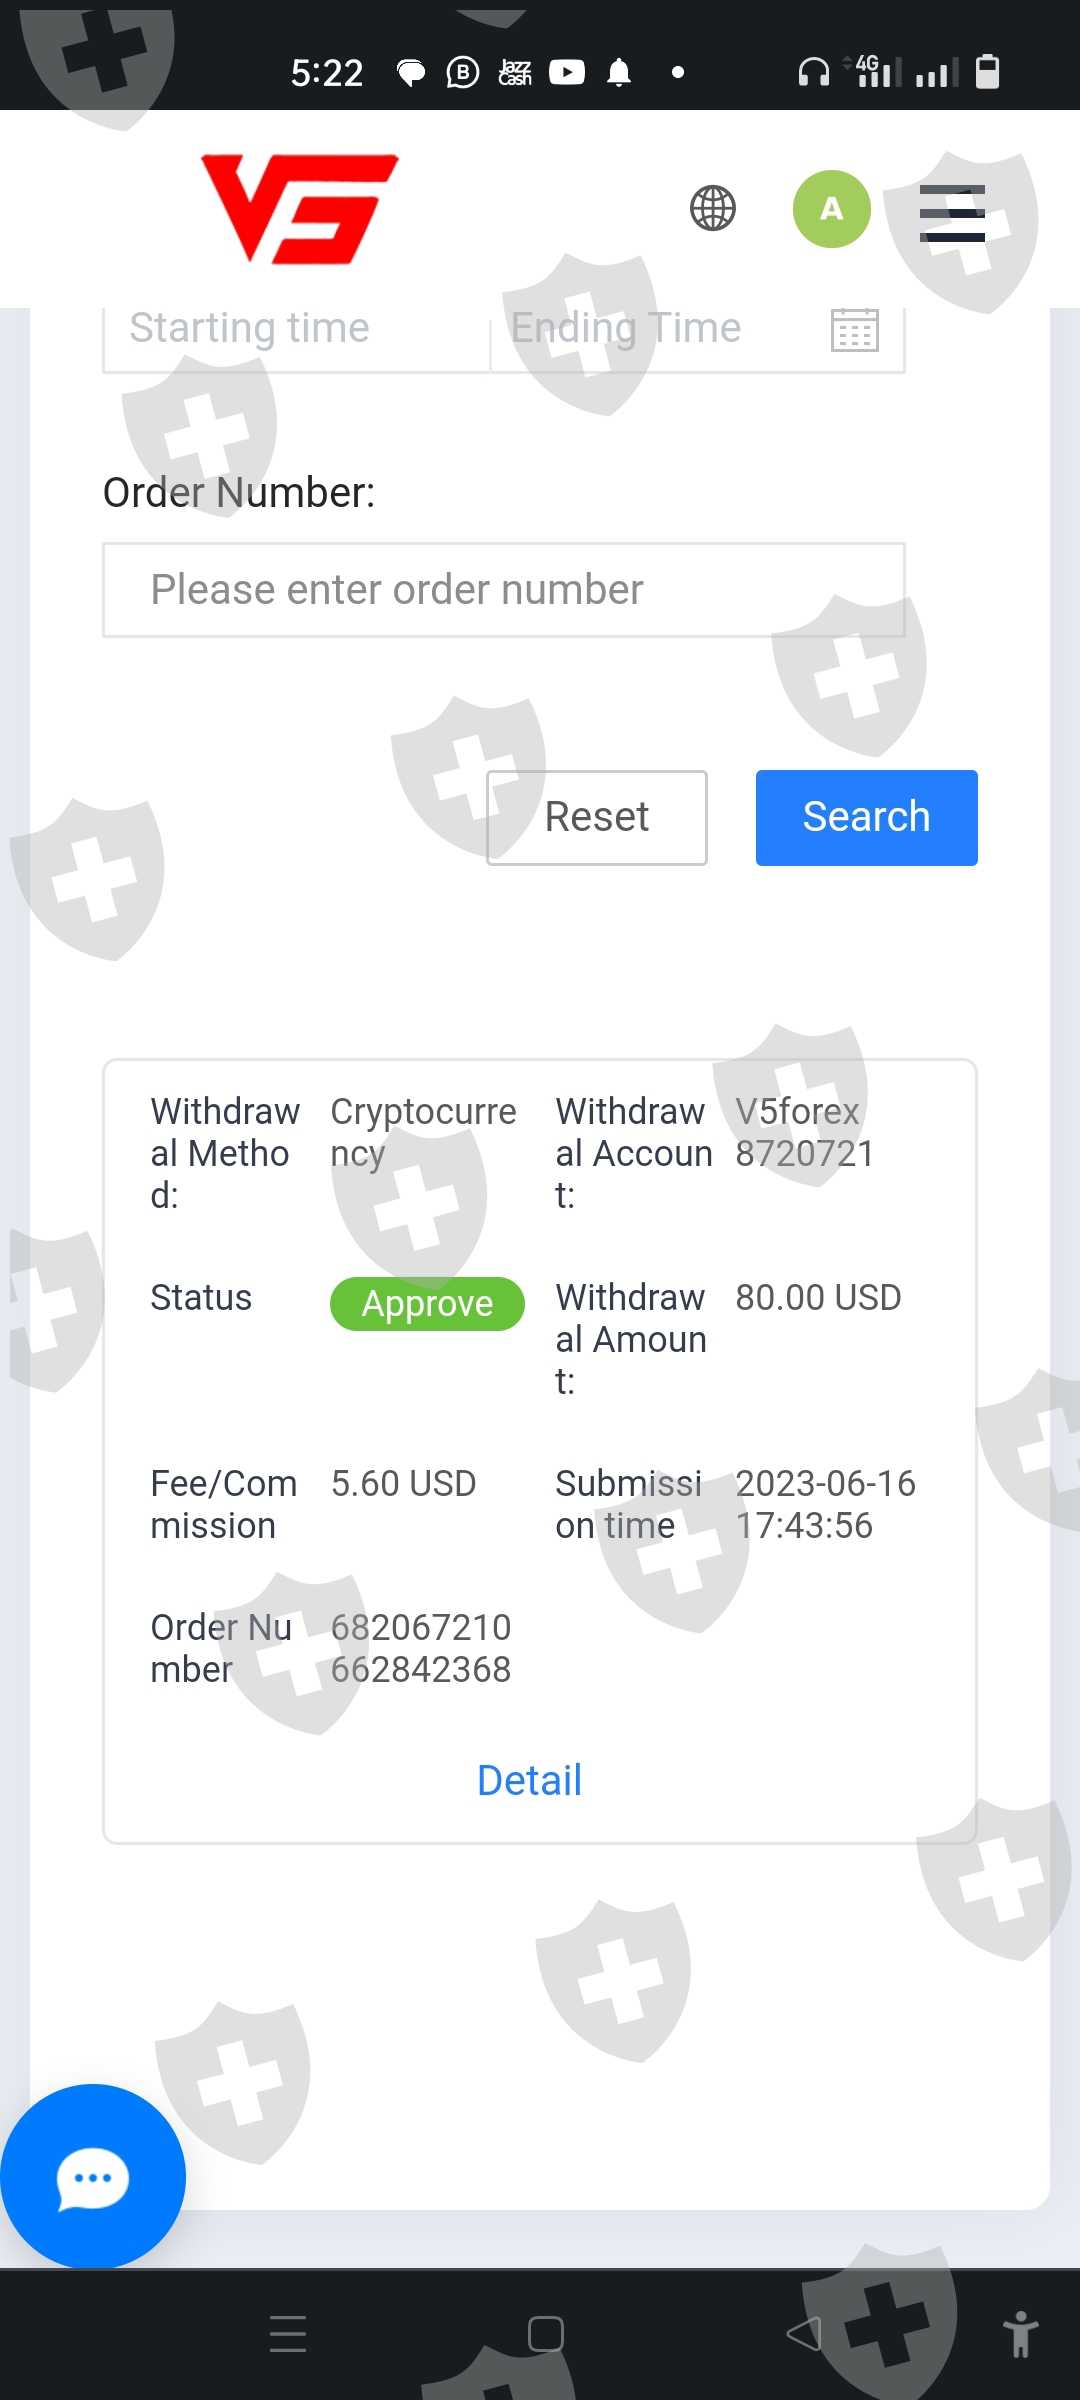Tap the green Approve status badge

(x=427, y=1304)
